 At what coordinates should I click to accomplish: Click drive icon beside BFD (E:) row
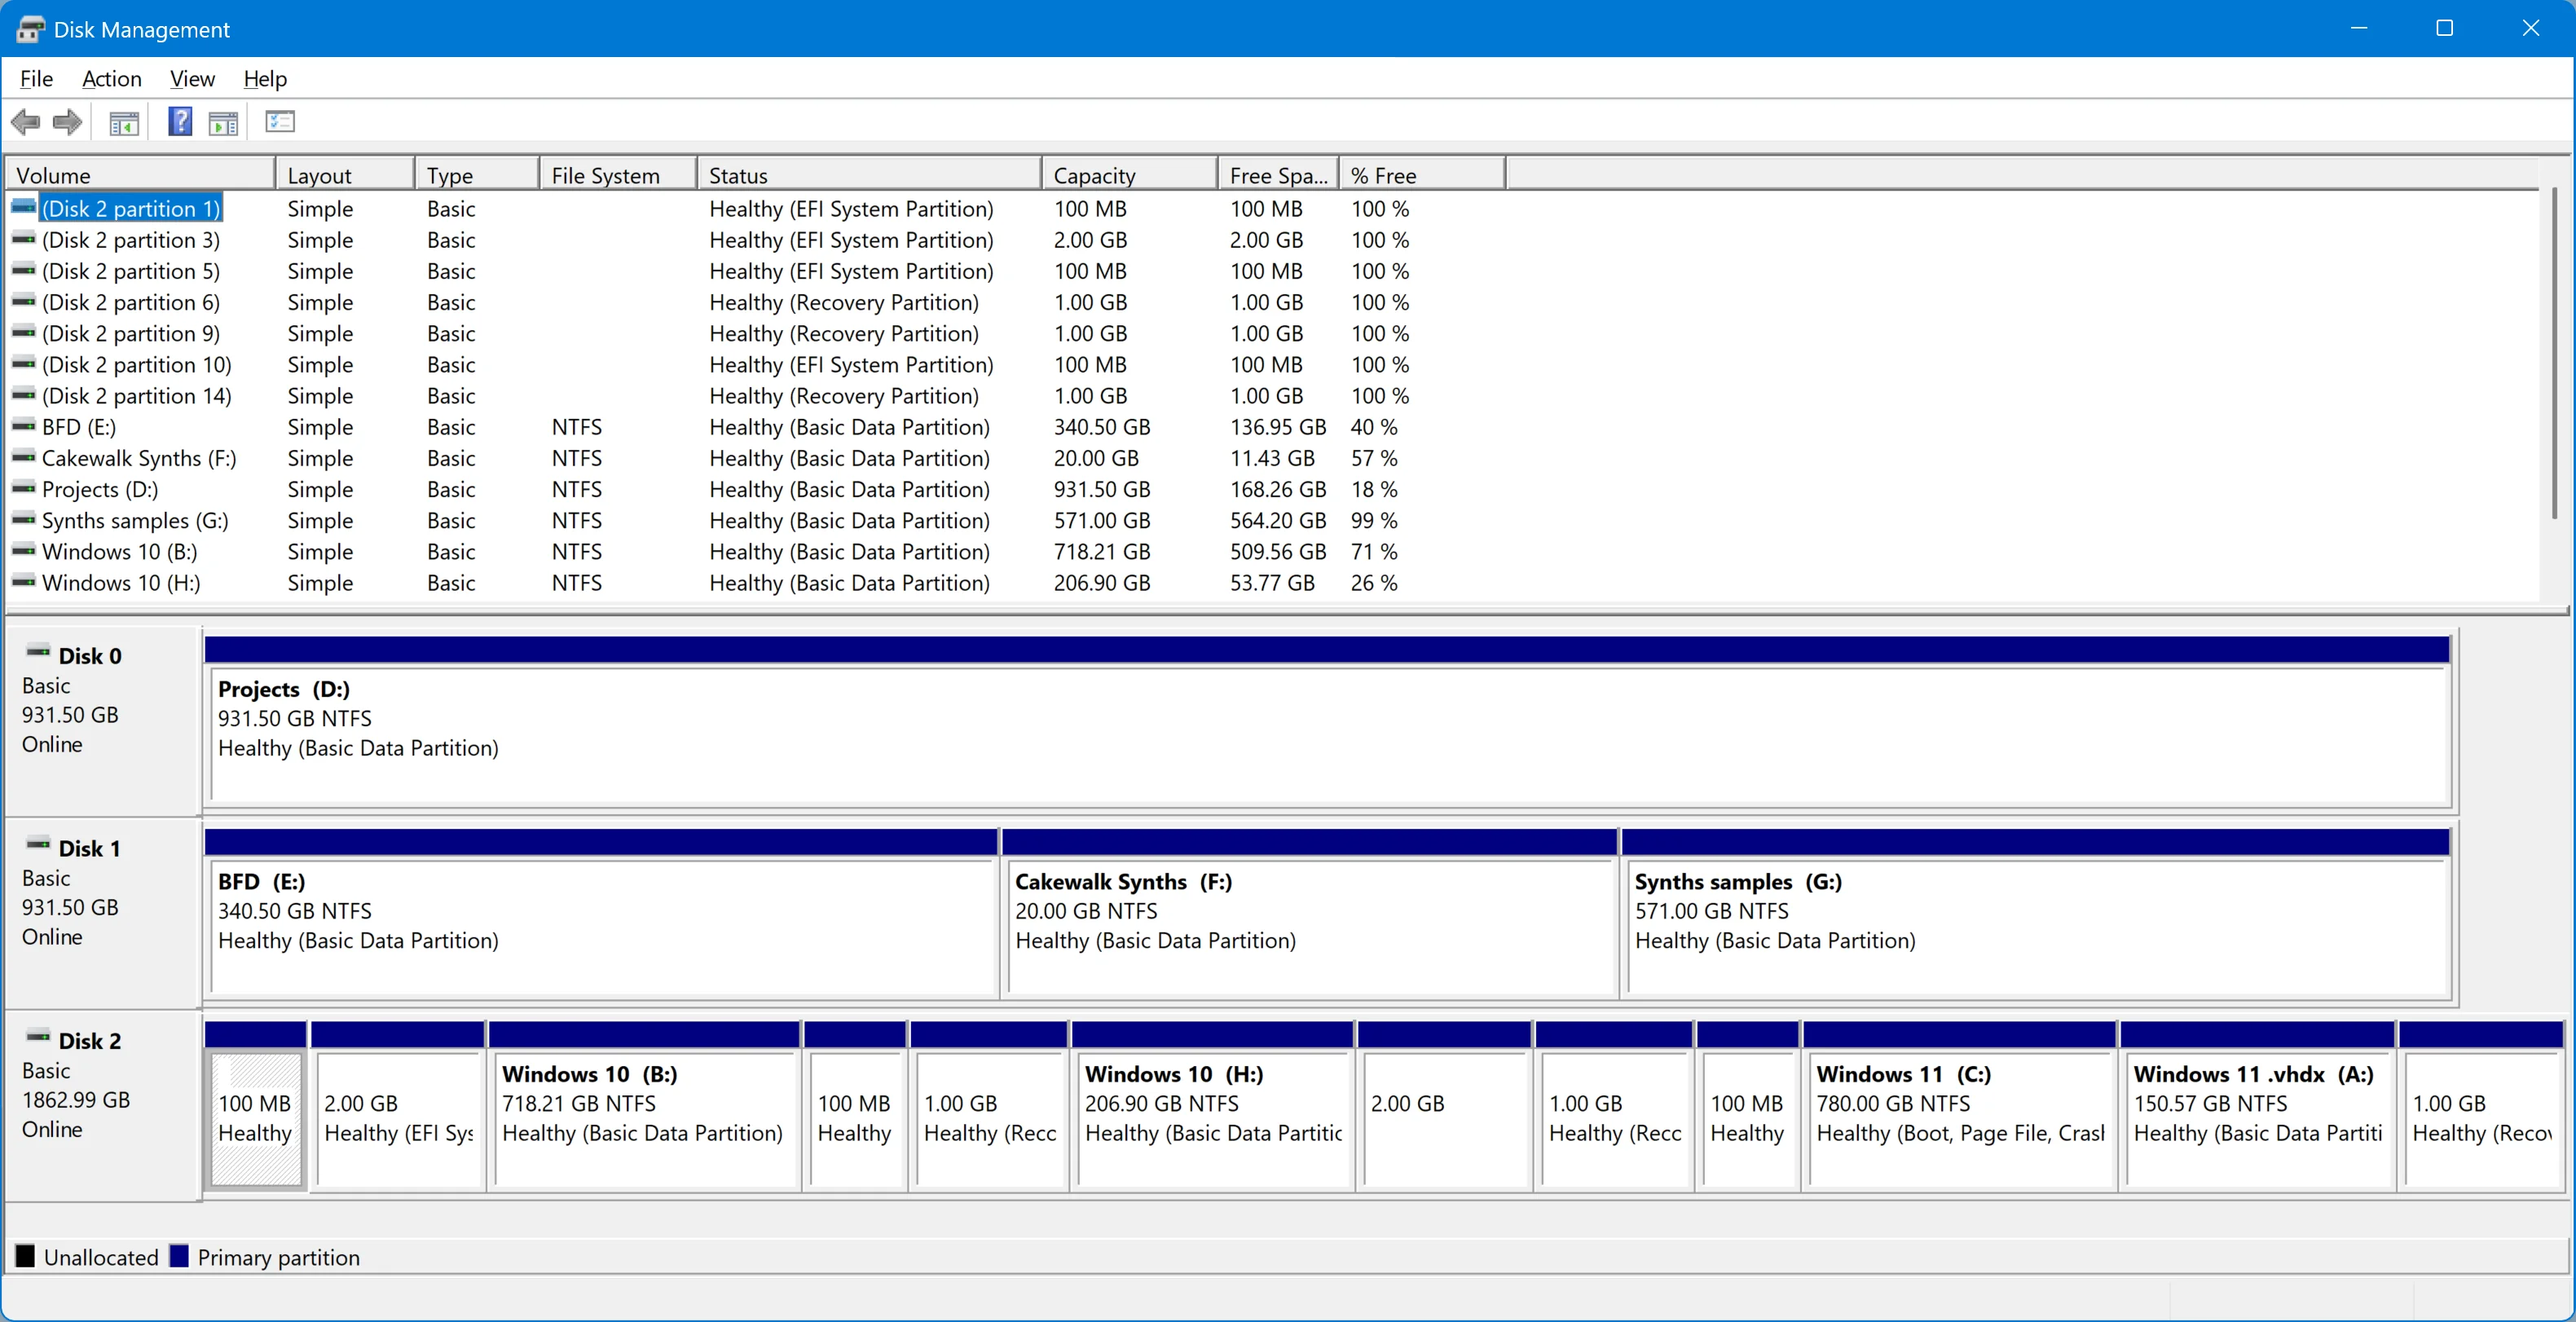(x=24, y=426)
